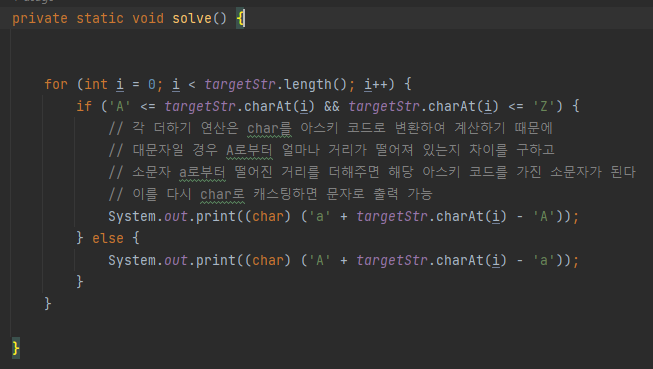Click the closing brace of the else block
The width and height of the screenshot is (653, 369).
coord(80,282)
